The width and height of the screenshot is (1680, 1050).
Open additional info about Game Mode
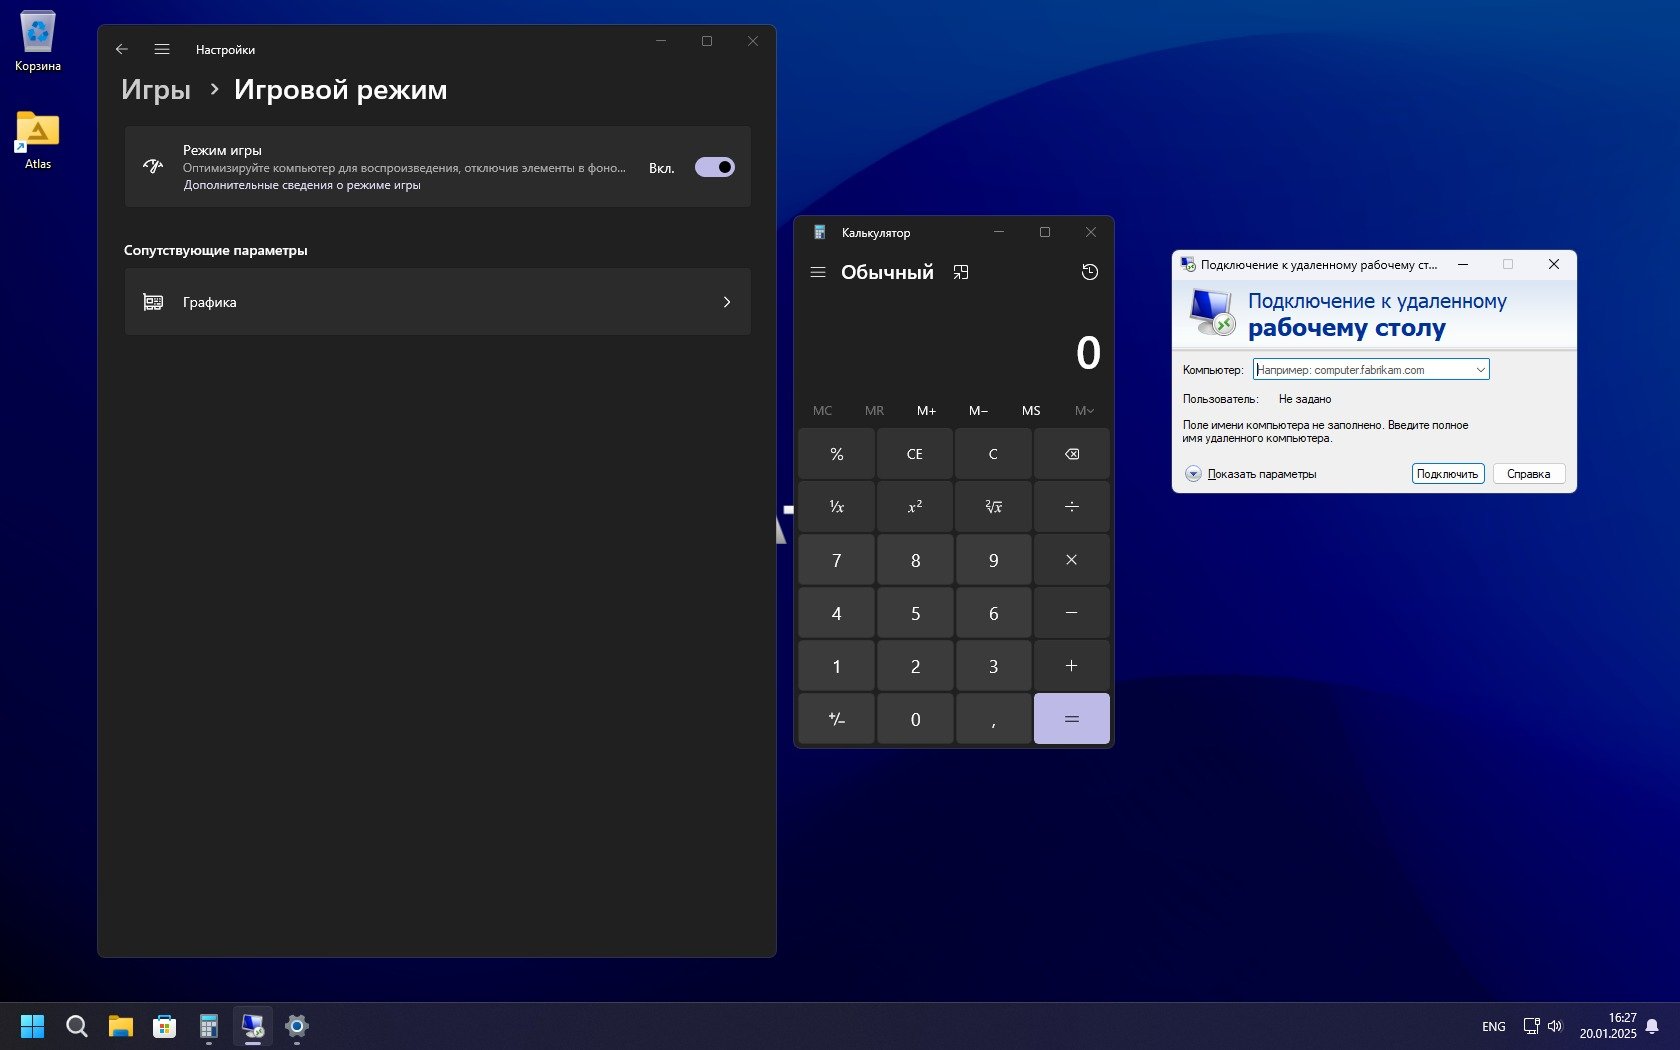click(x=301, y=185)
